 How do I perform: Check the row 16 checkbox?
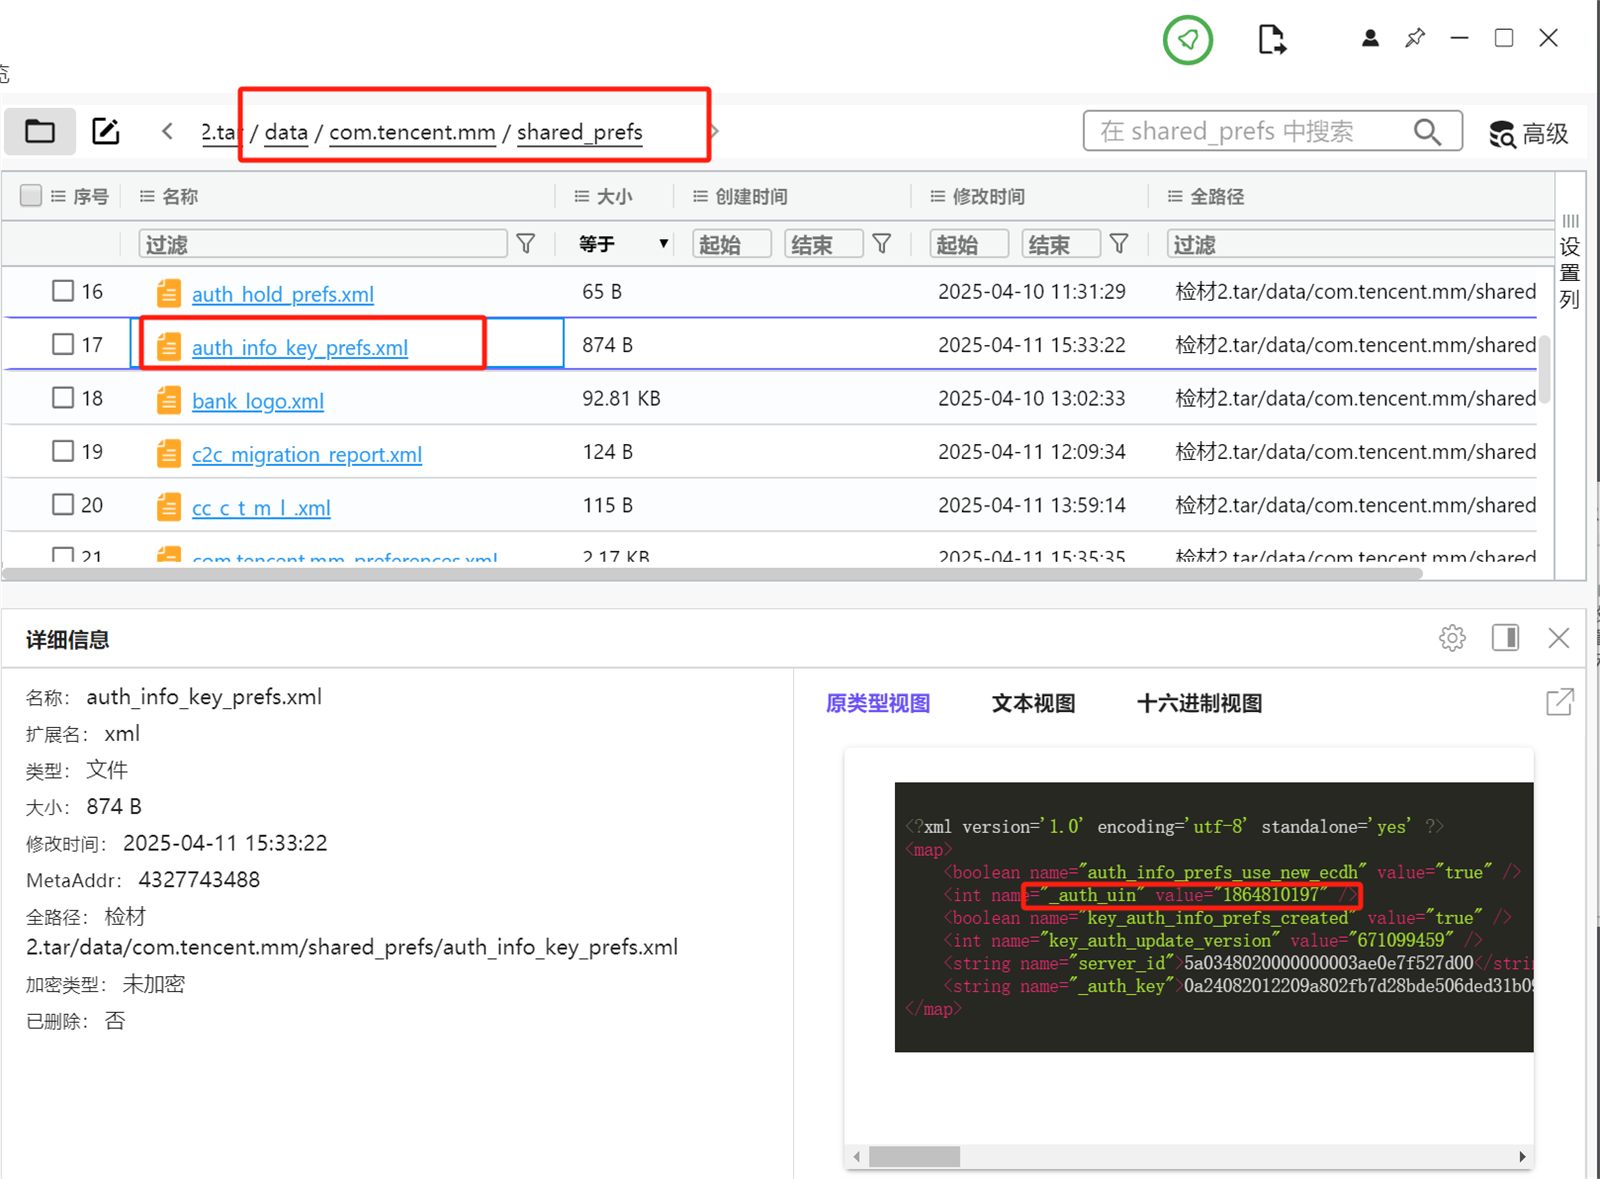point(63,290)
